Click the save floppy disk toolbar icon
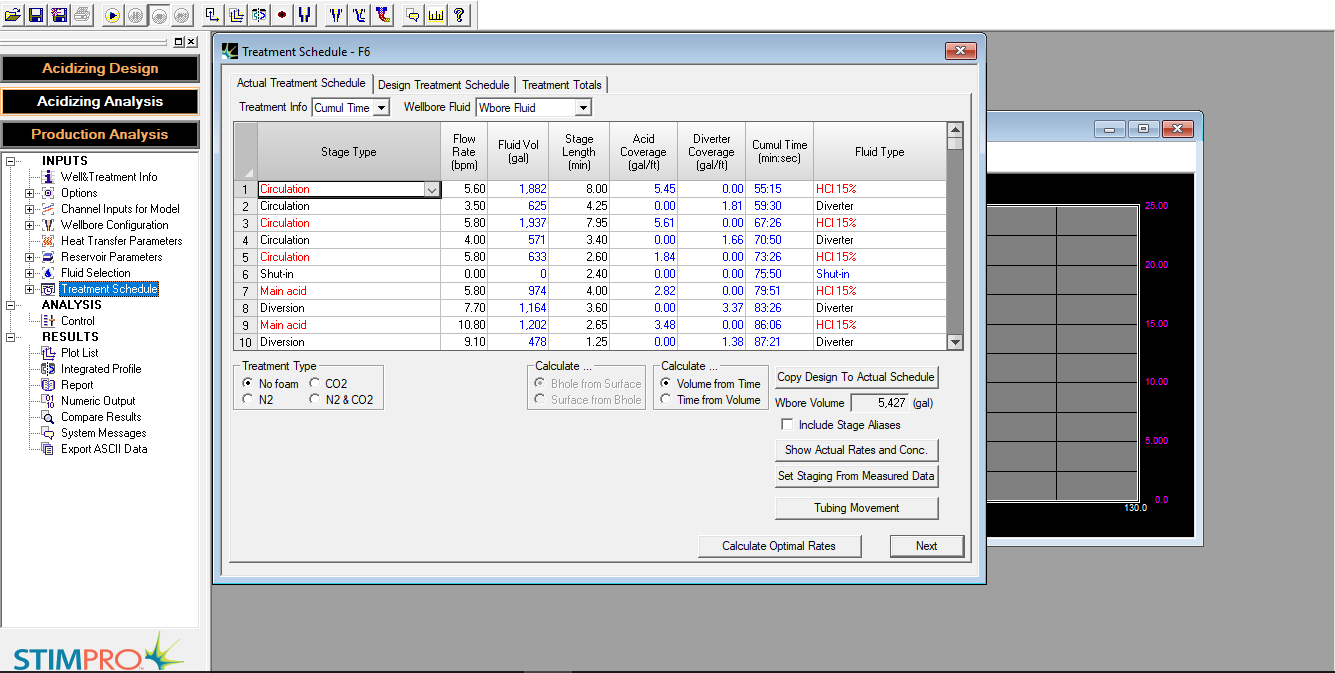Viewport: 1335px width, 673px height. [x=35, y=15]
